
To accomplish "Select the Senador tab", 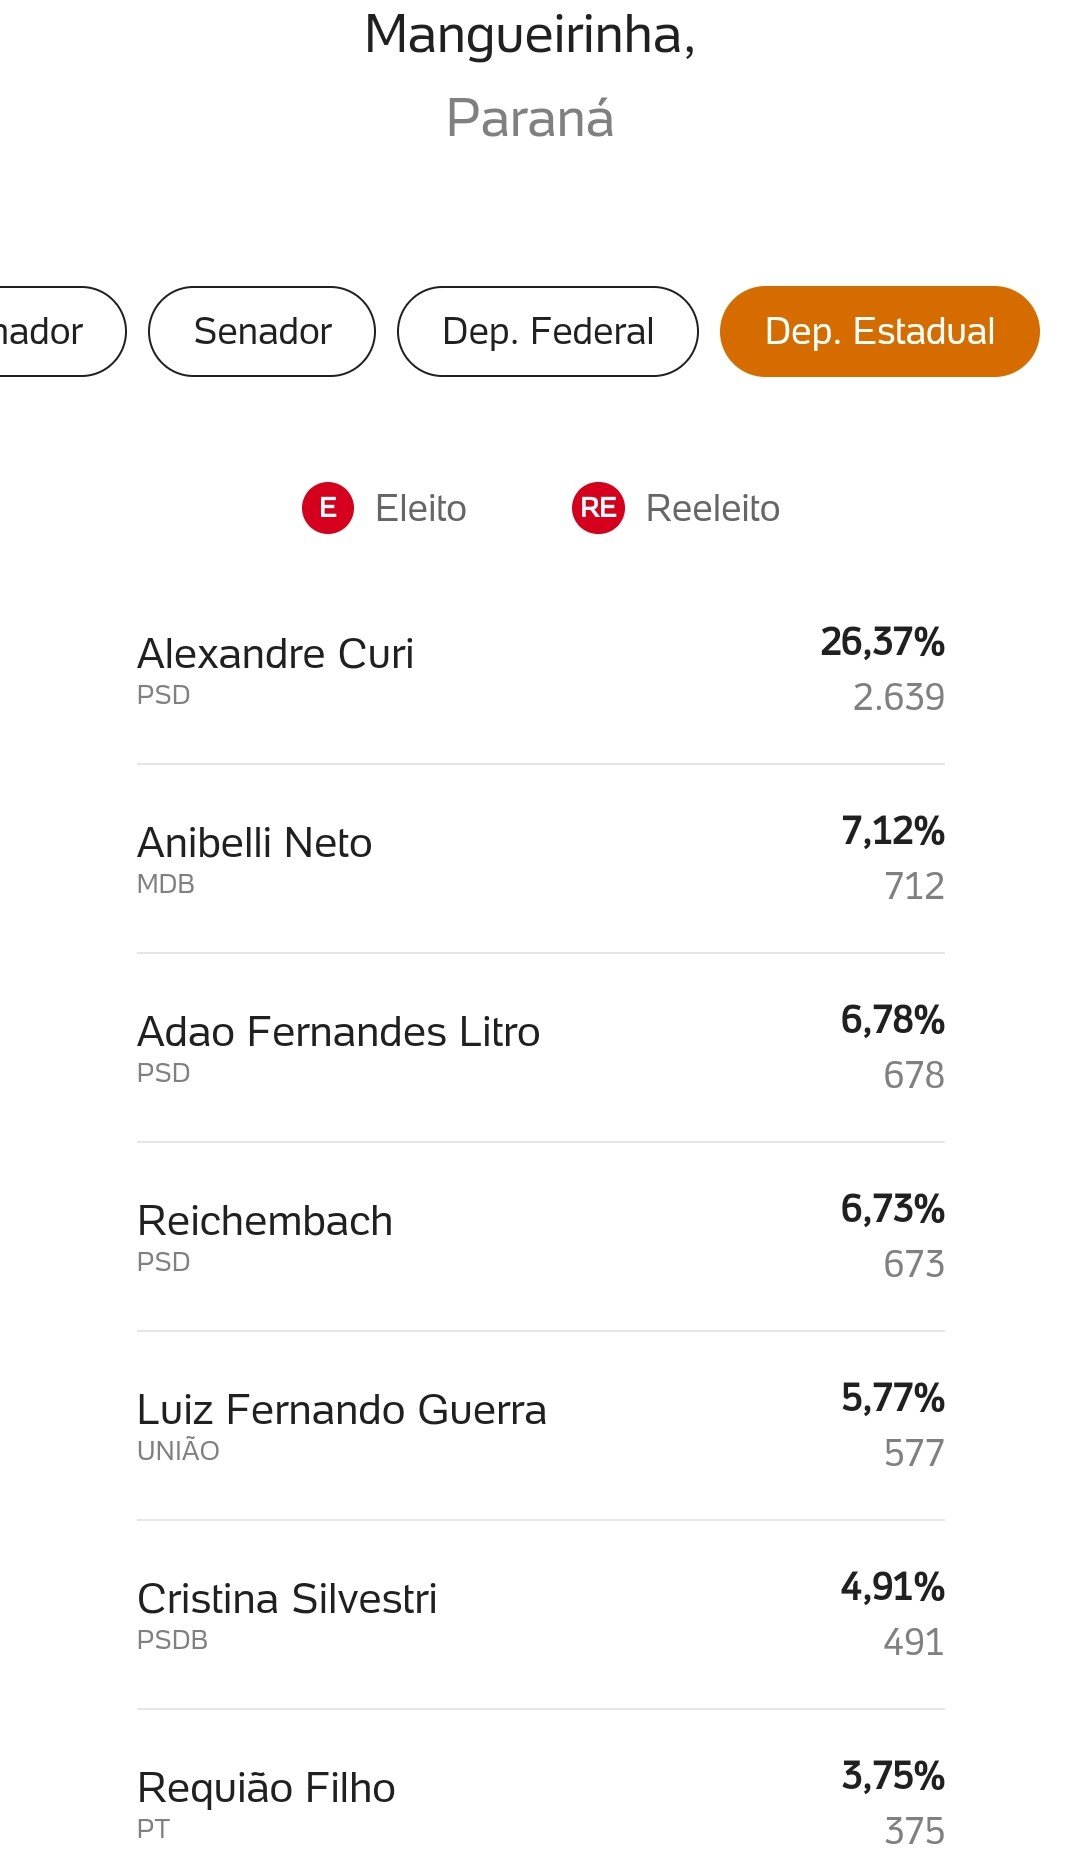I will (262, 332).
